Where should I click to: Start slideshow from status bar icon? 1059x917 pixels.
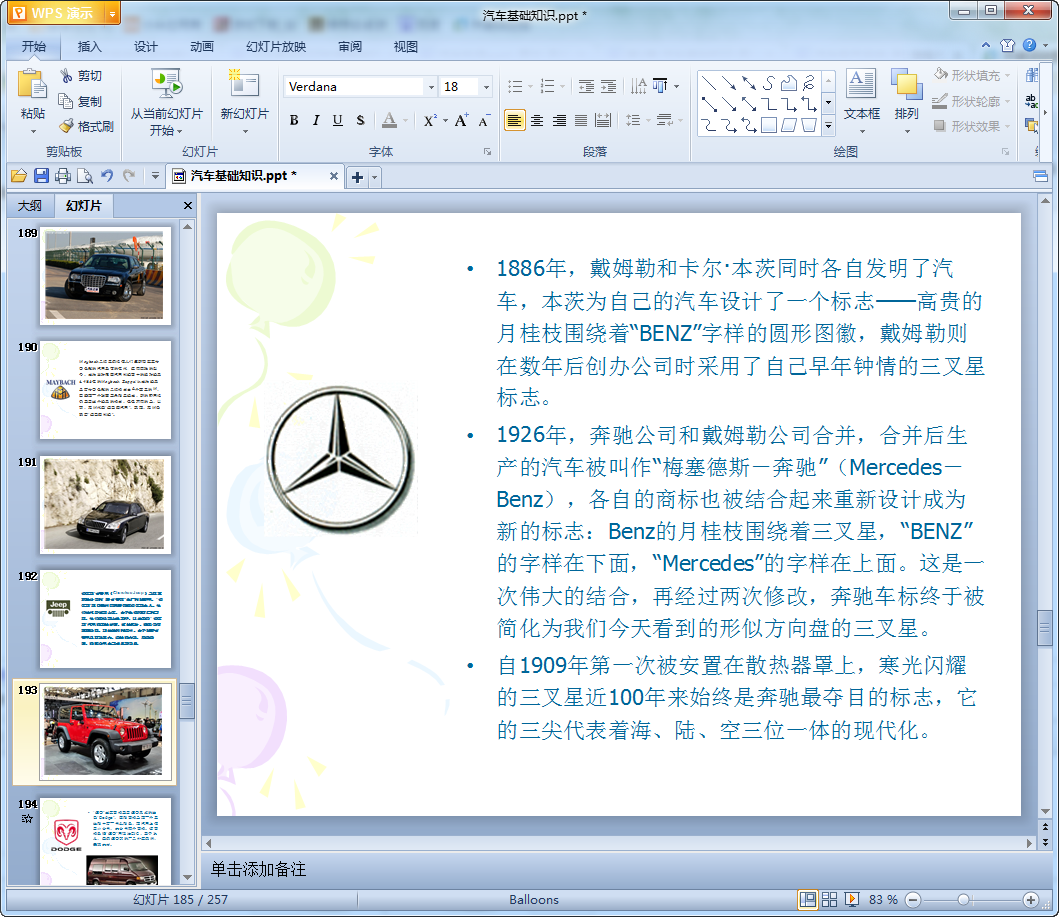[852, 899]
